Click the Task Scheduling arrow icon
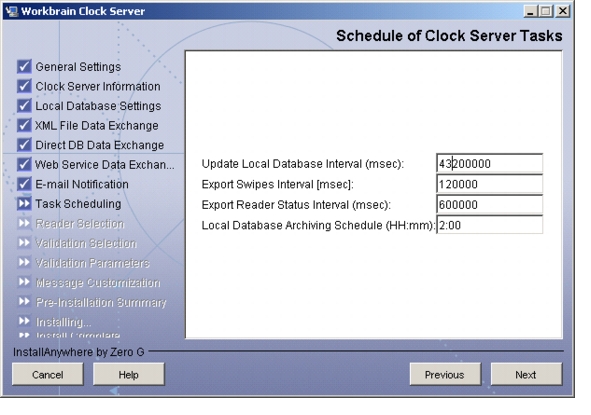The height and width of the screenshot is (415, 591). pyautogui.click(x=24, y=204)
